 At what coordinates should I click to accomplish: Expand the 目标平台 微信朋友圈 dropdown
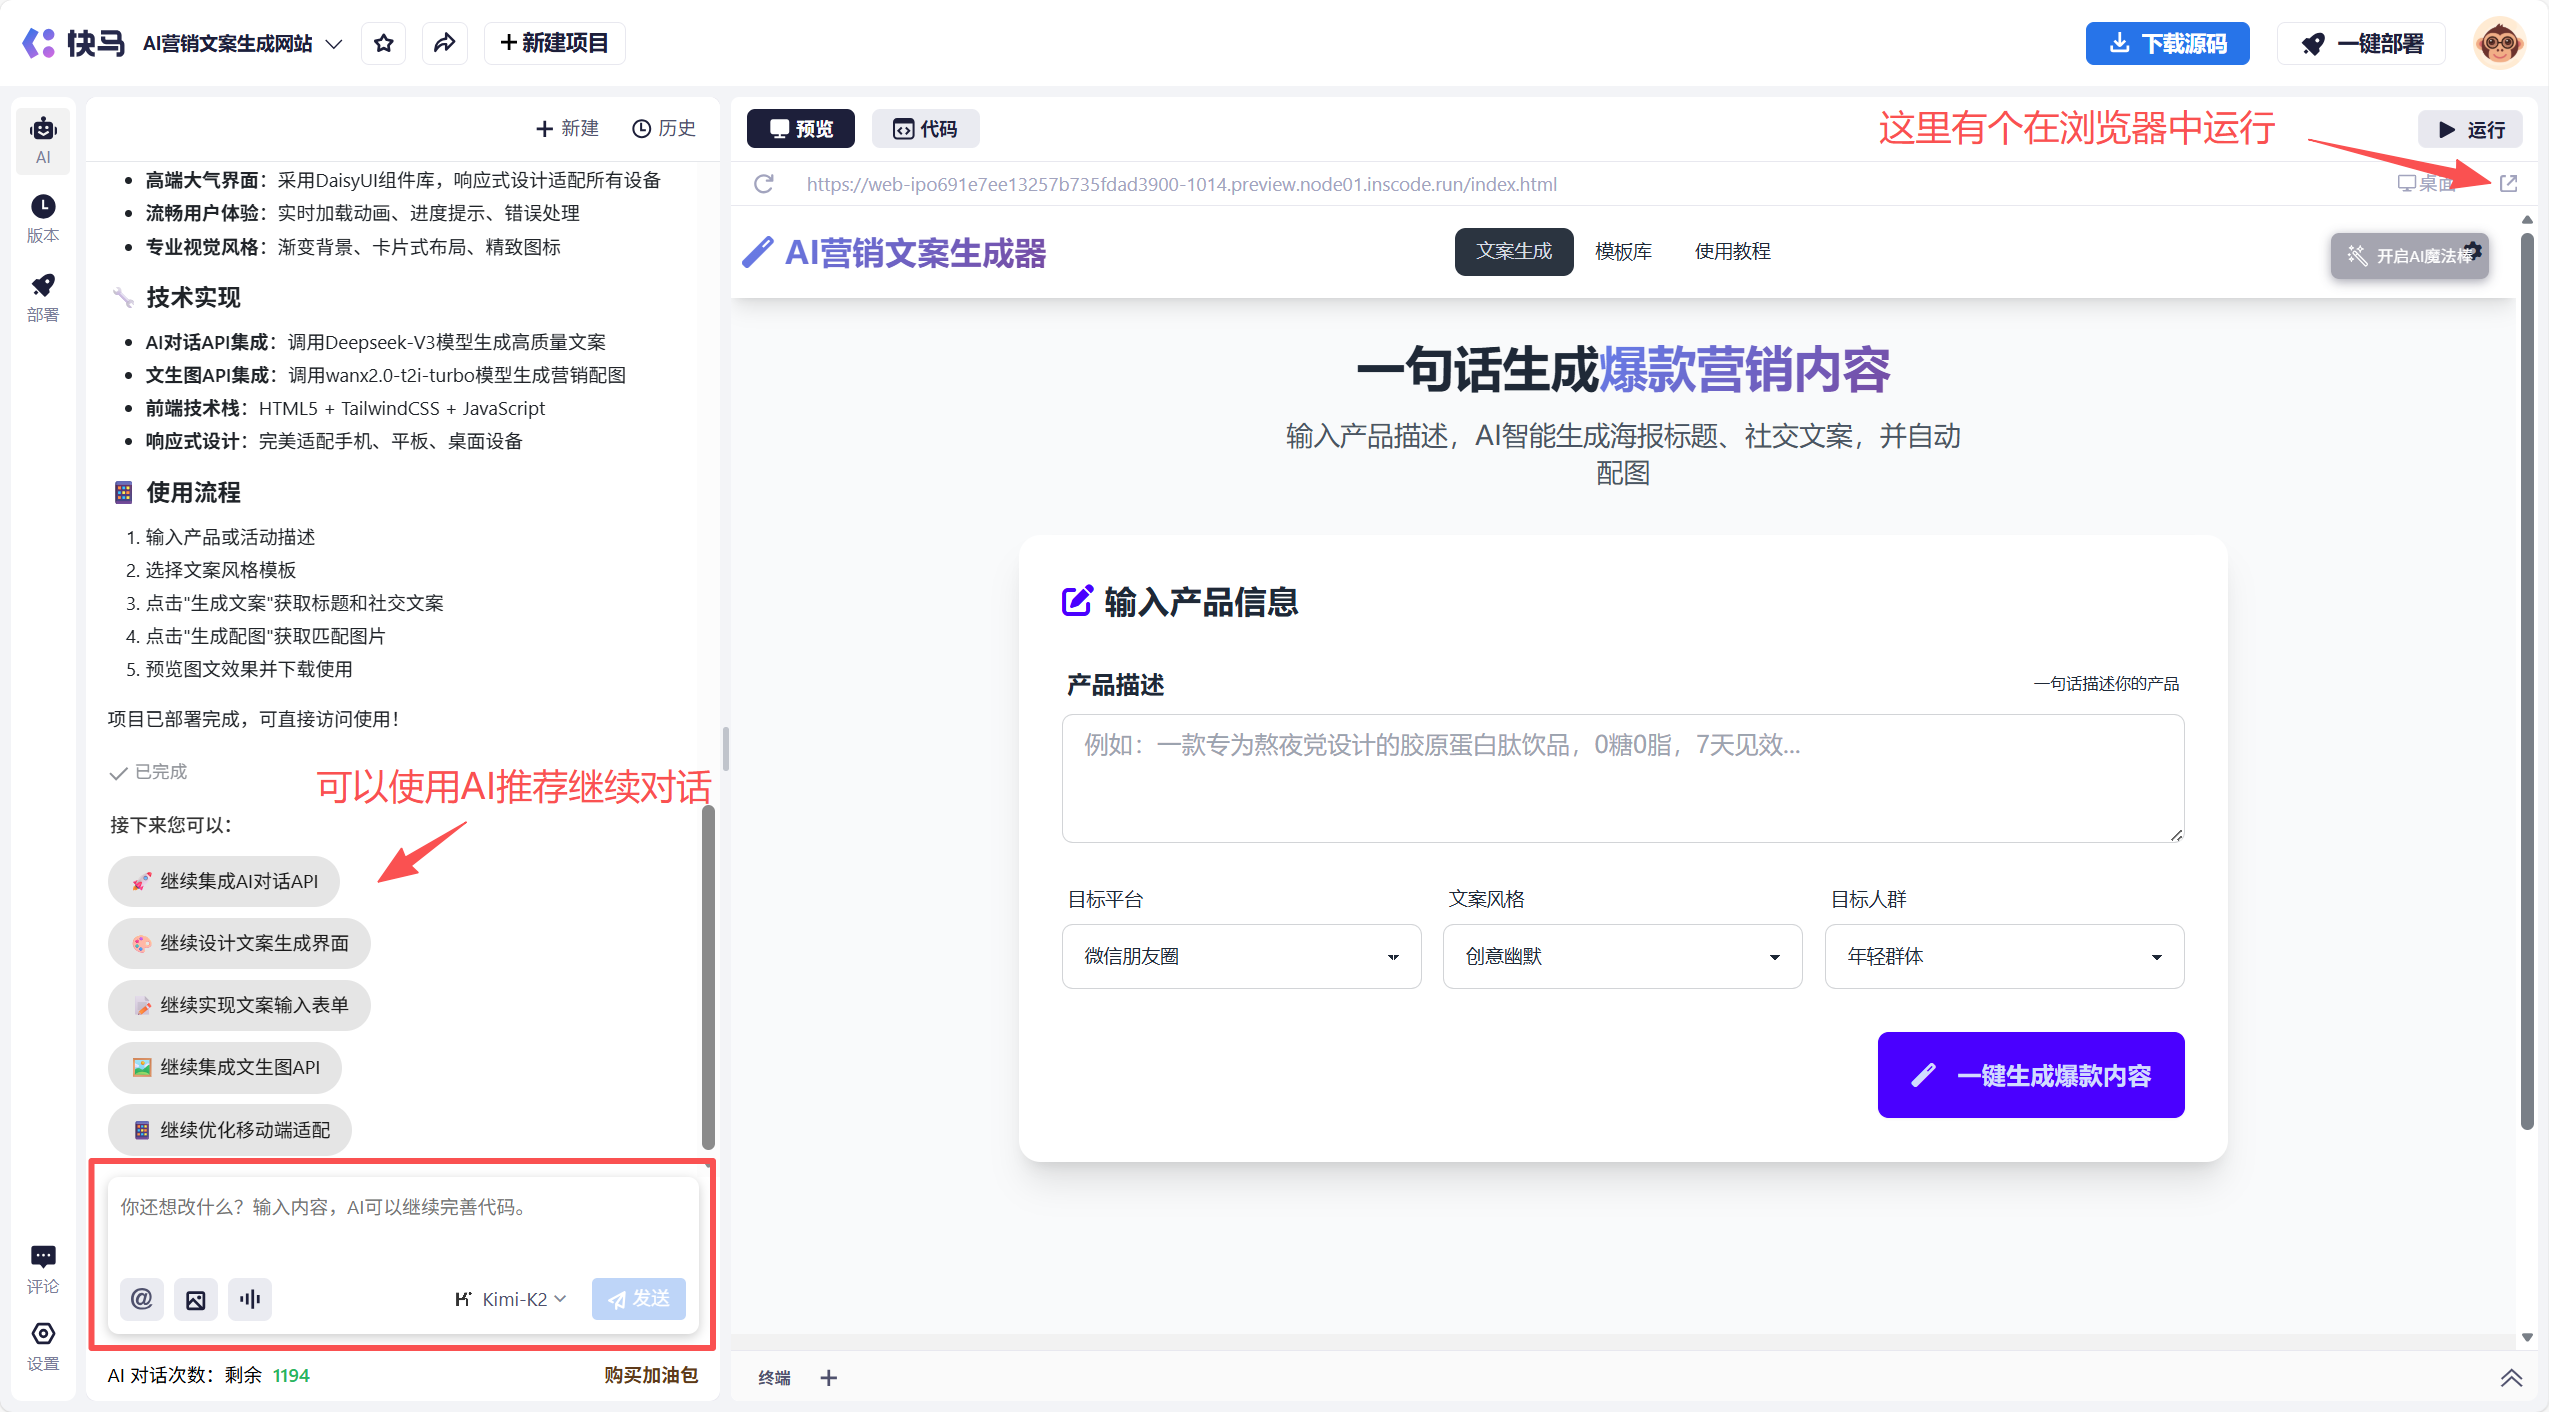[x=1241, y=957]
